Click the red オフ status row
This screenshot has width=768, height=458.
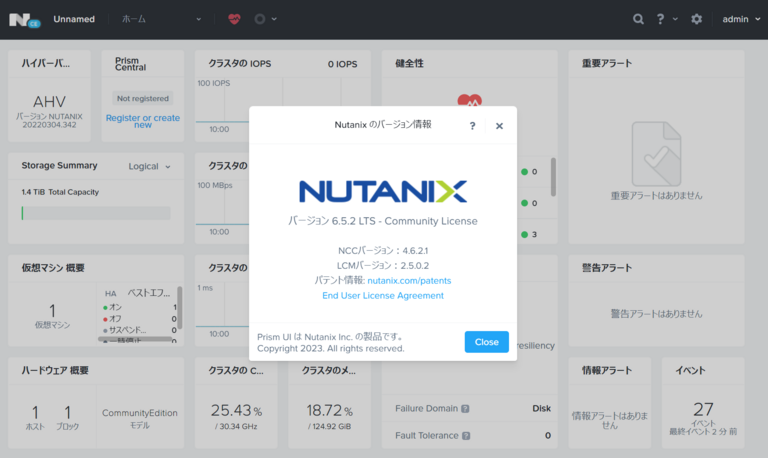(140, 319)
